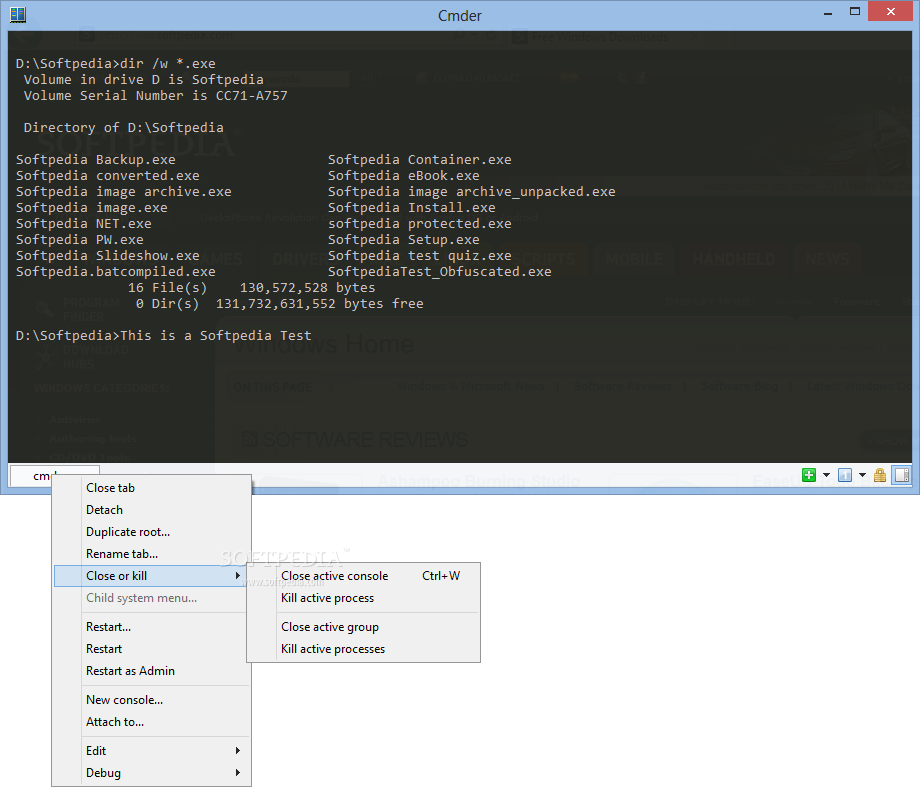920x787 pixels.
Task: Click 'Directory of D:\Softpedia' line
Action: 123,128
